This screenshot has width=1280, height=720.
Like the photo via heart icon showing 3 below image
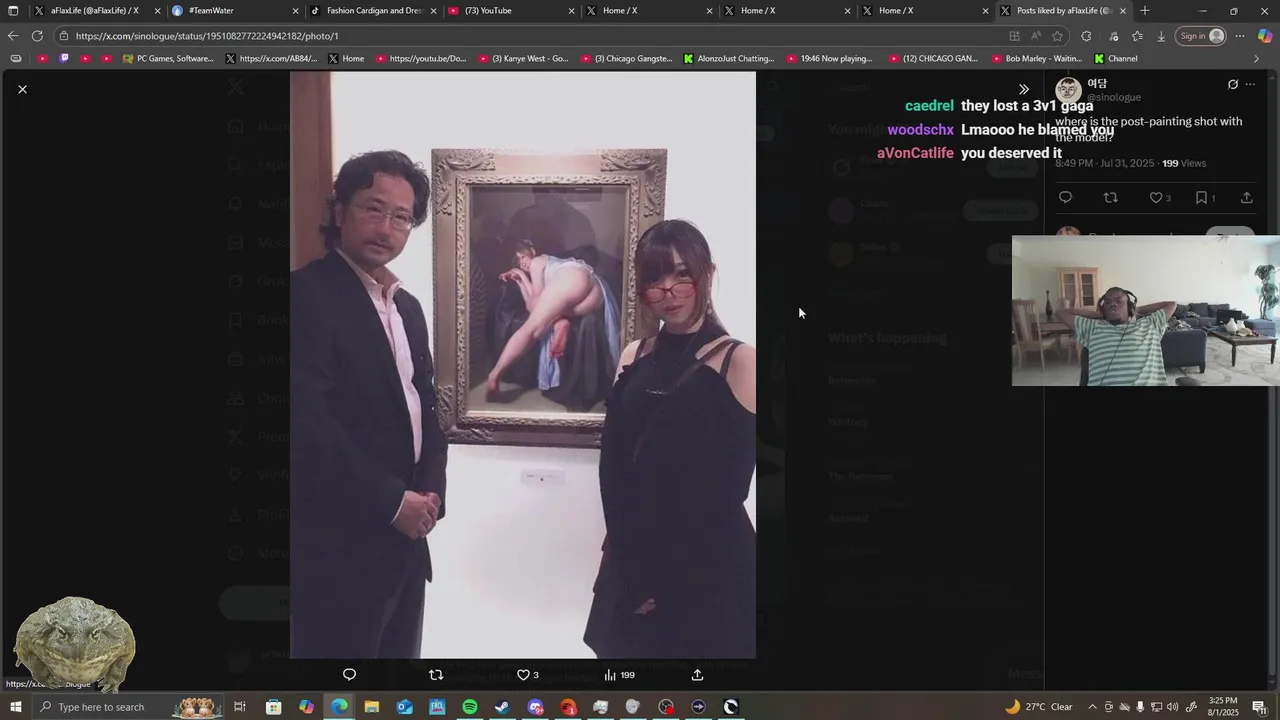[x=527, y=675]
